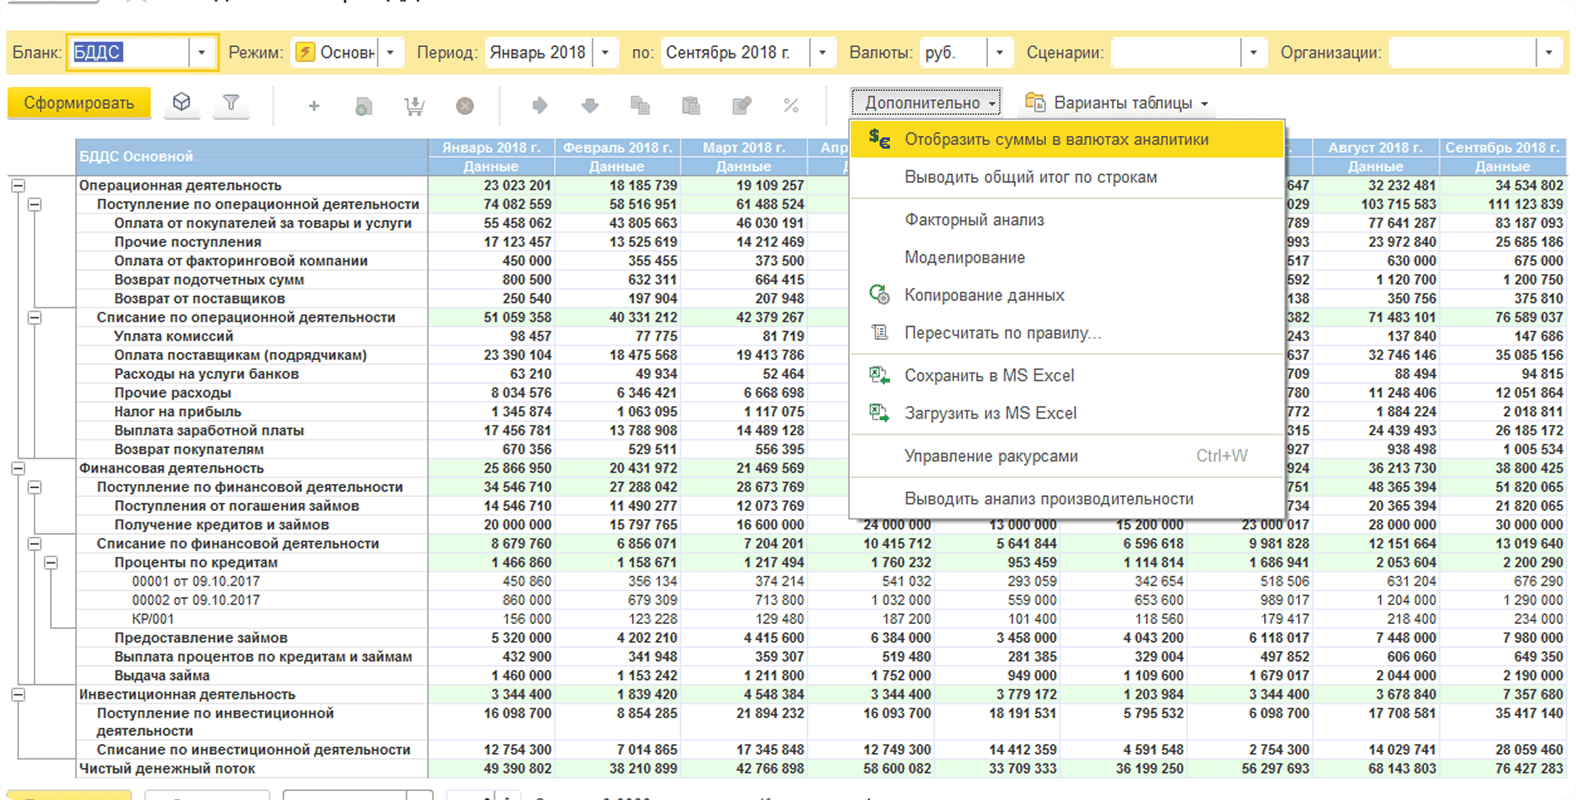Select Выводить общий итог по строкам
This screenshot has width=1576, height=800.
point(1066,177)
